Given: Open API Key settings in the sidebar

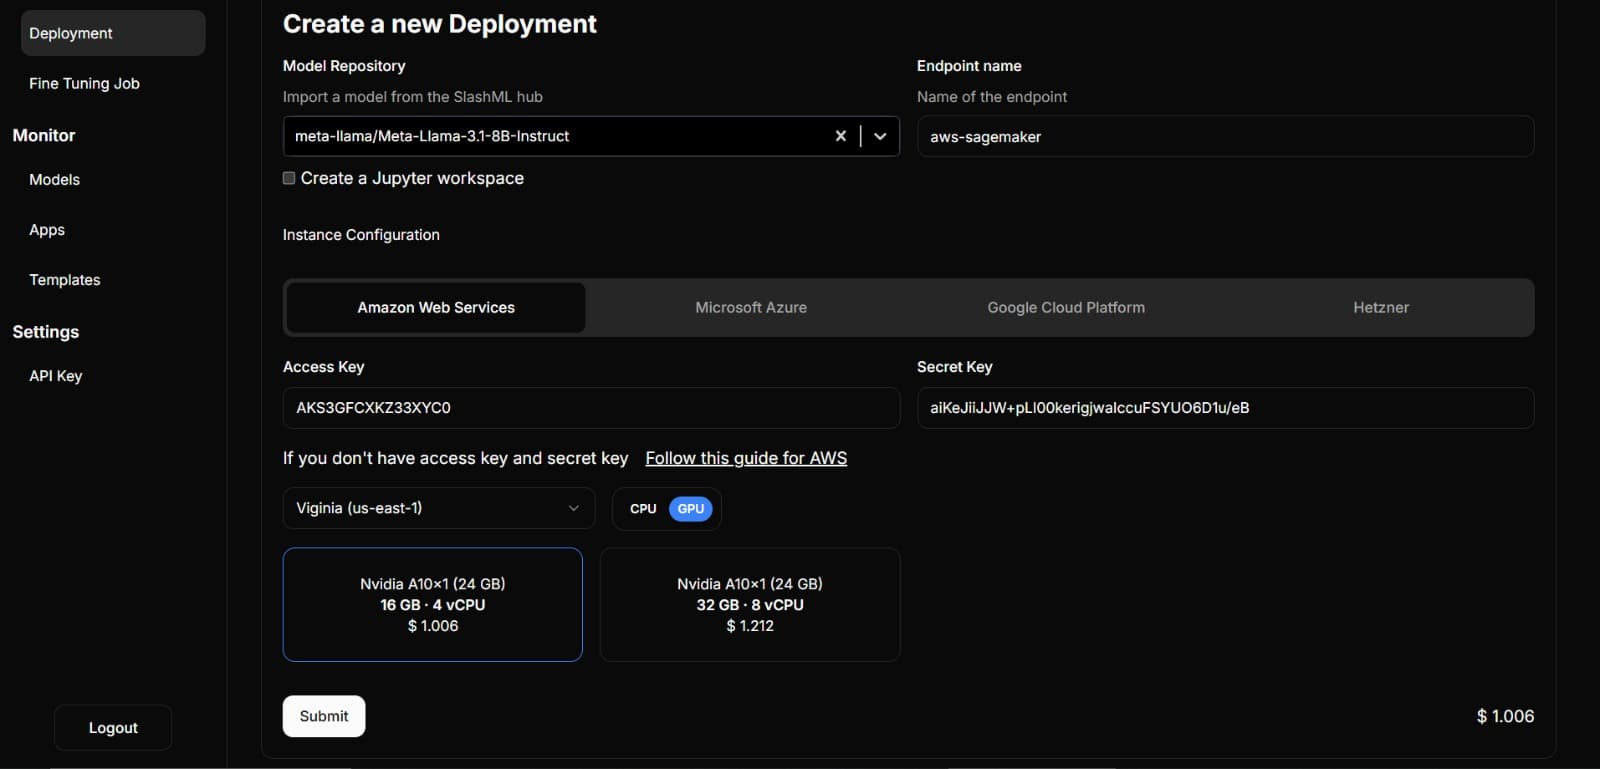Looking at the screenshot, I should pos(56,376).
